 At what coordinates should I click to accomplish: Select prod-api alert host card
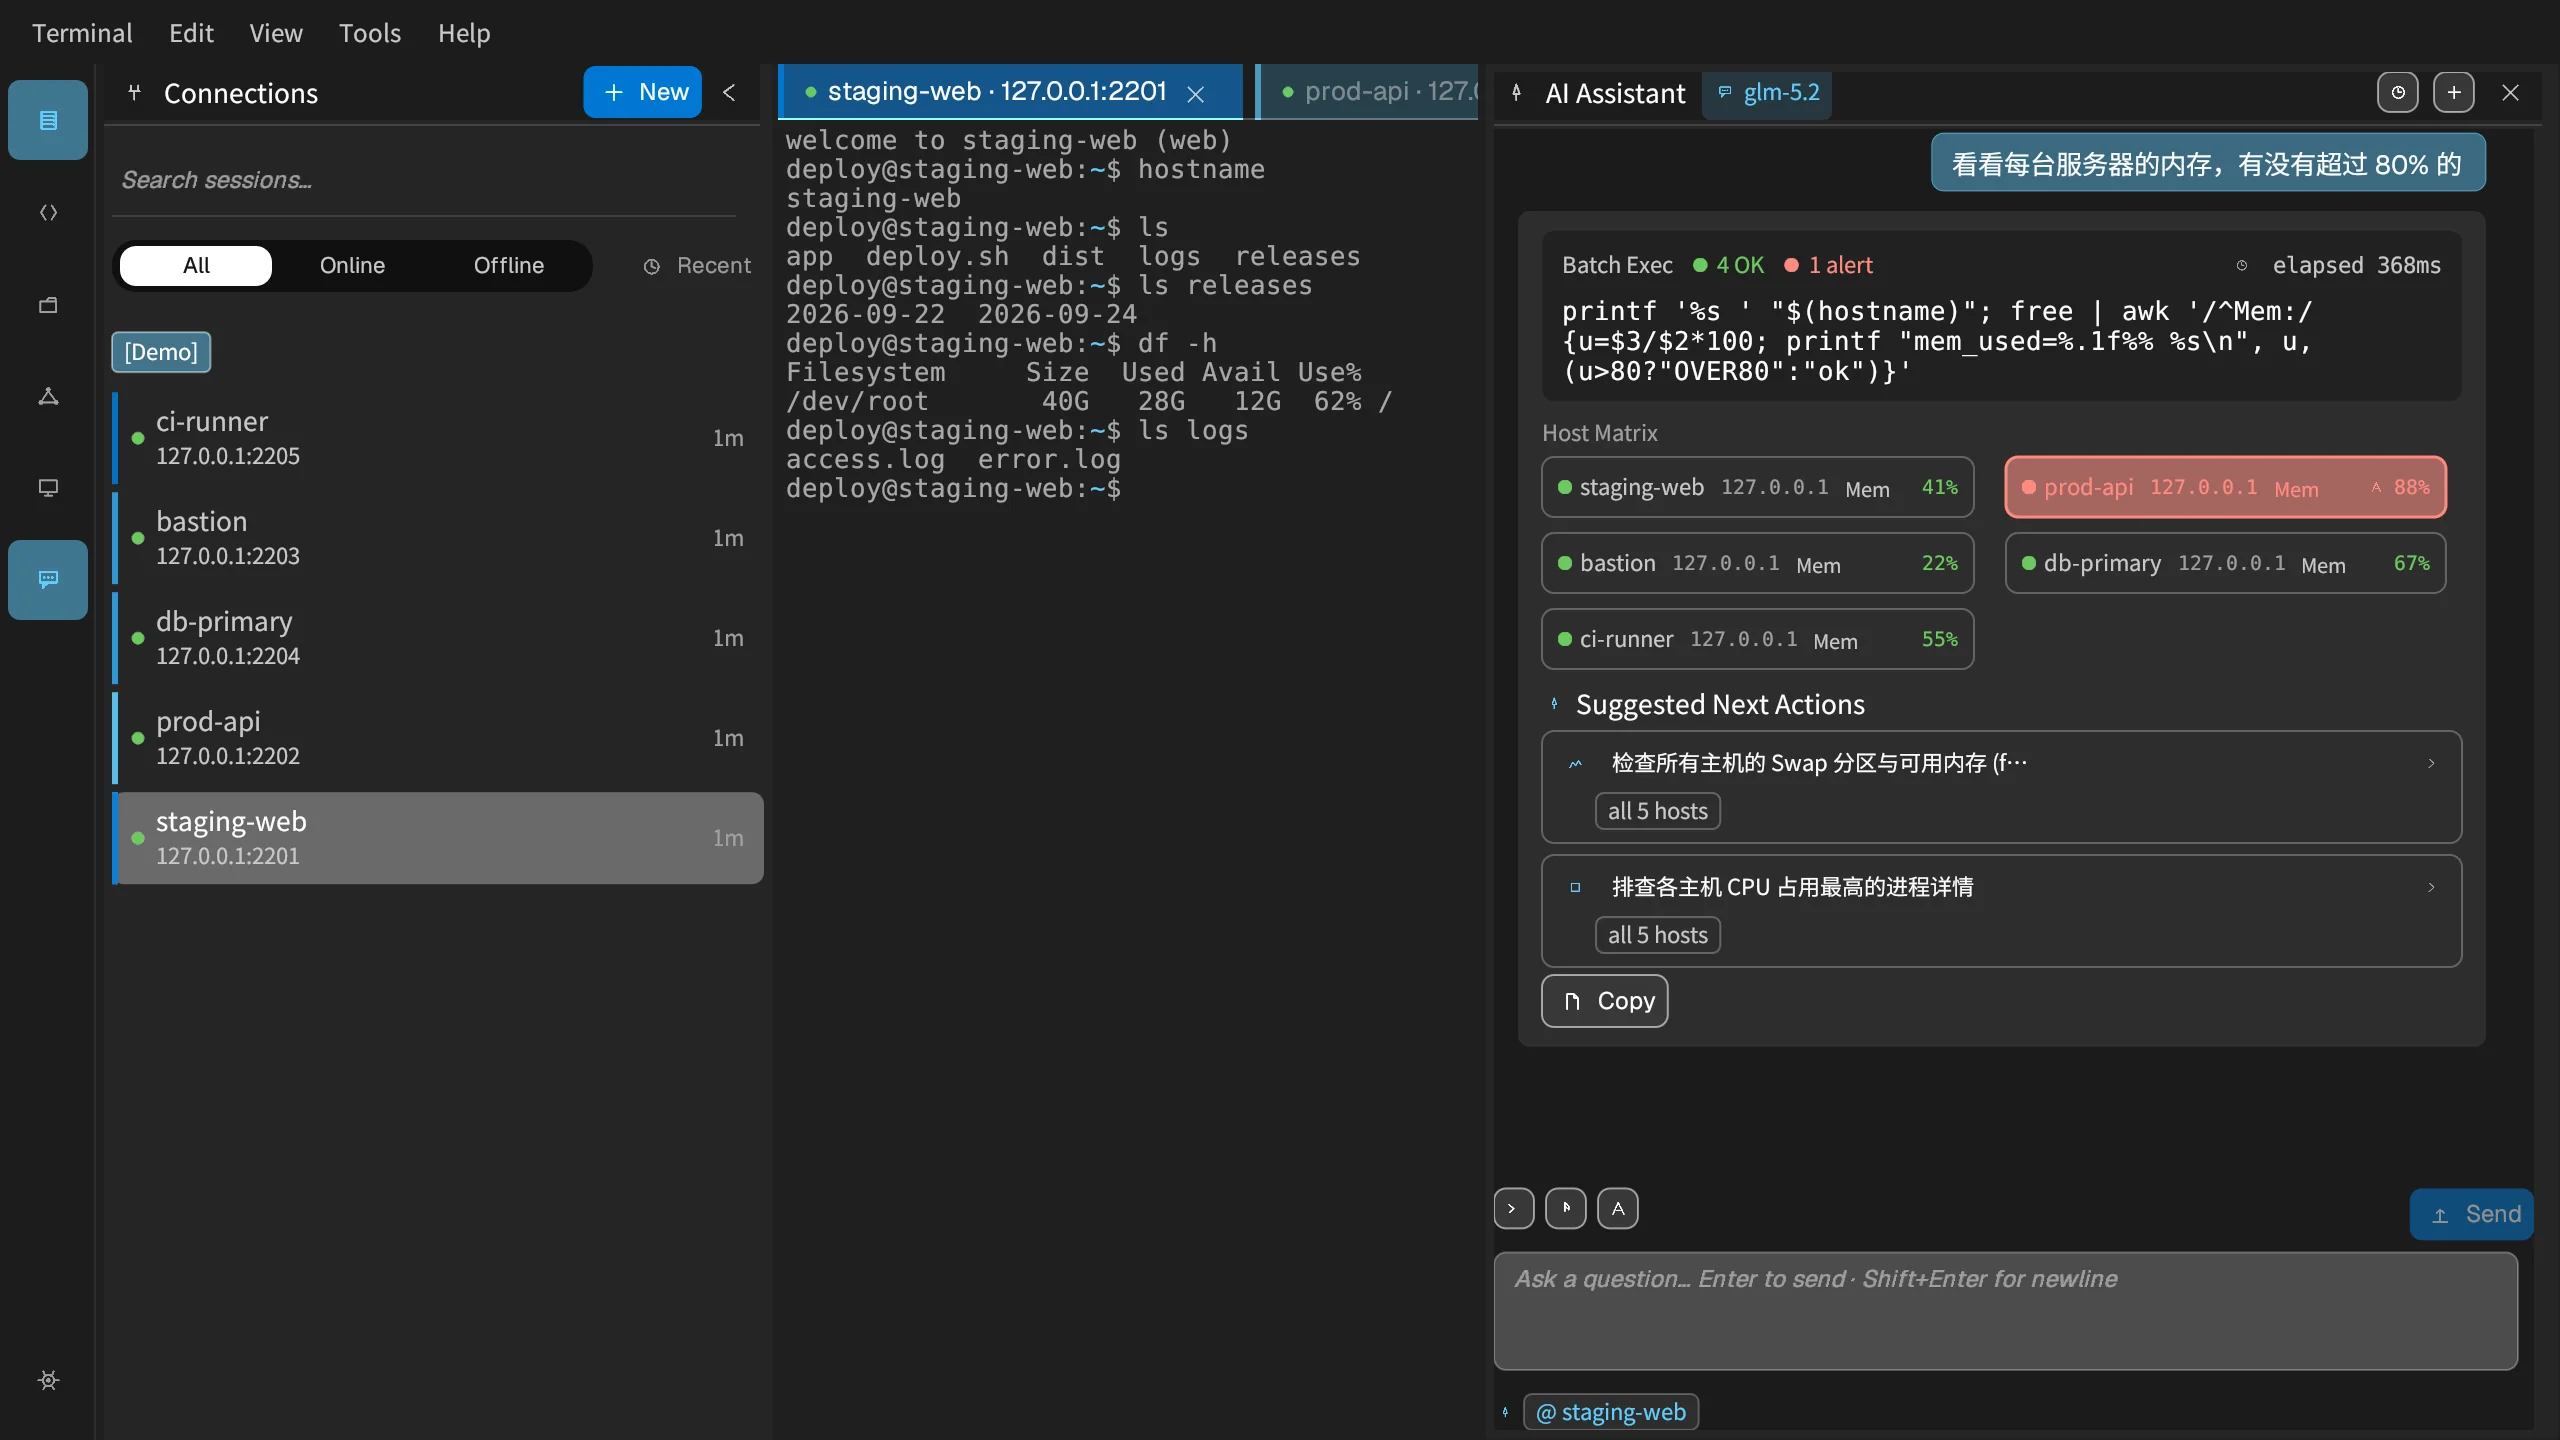click(x=2226, y=487)
